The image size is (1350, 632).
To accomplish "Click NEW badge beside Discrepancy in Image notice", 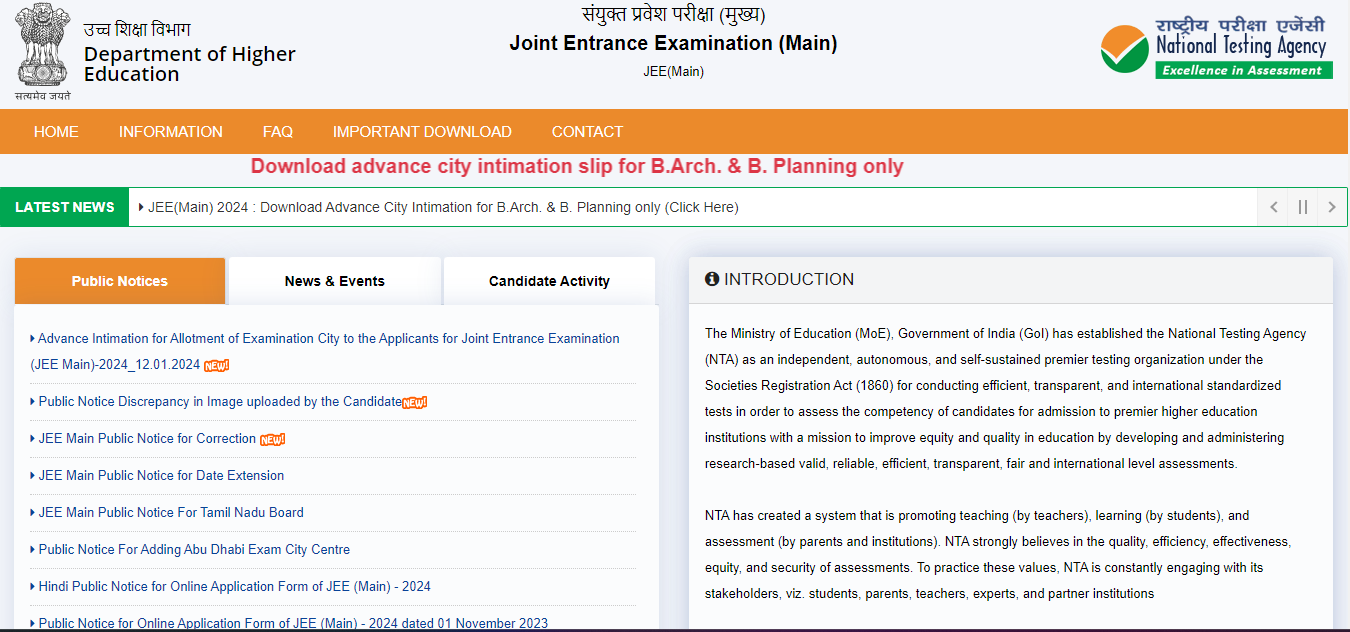I will point(415,402).
